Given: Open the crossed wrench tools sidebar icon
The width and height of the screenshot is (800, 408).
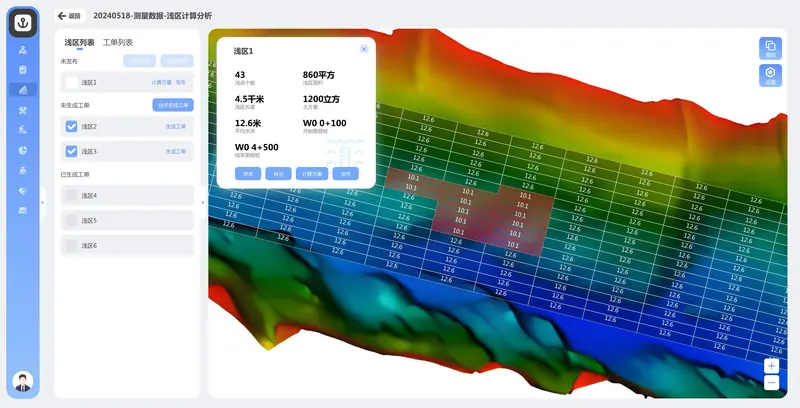Looking at the screenshot, I should coord(23,110).
